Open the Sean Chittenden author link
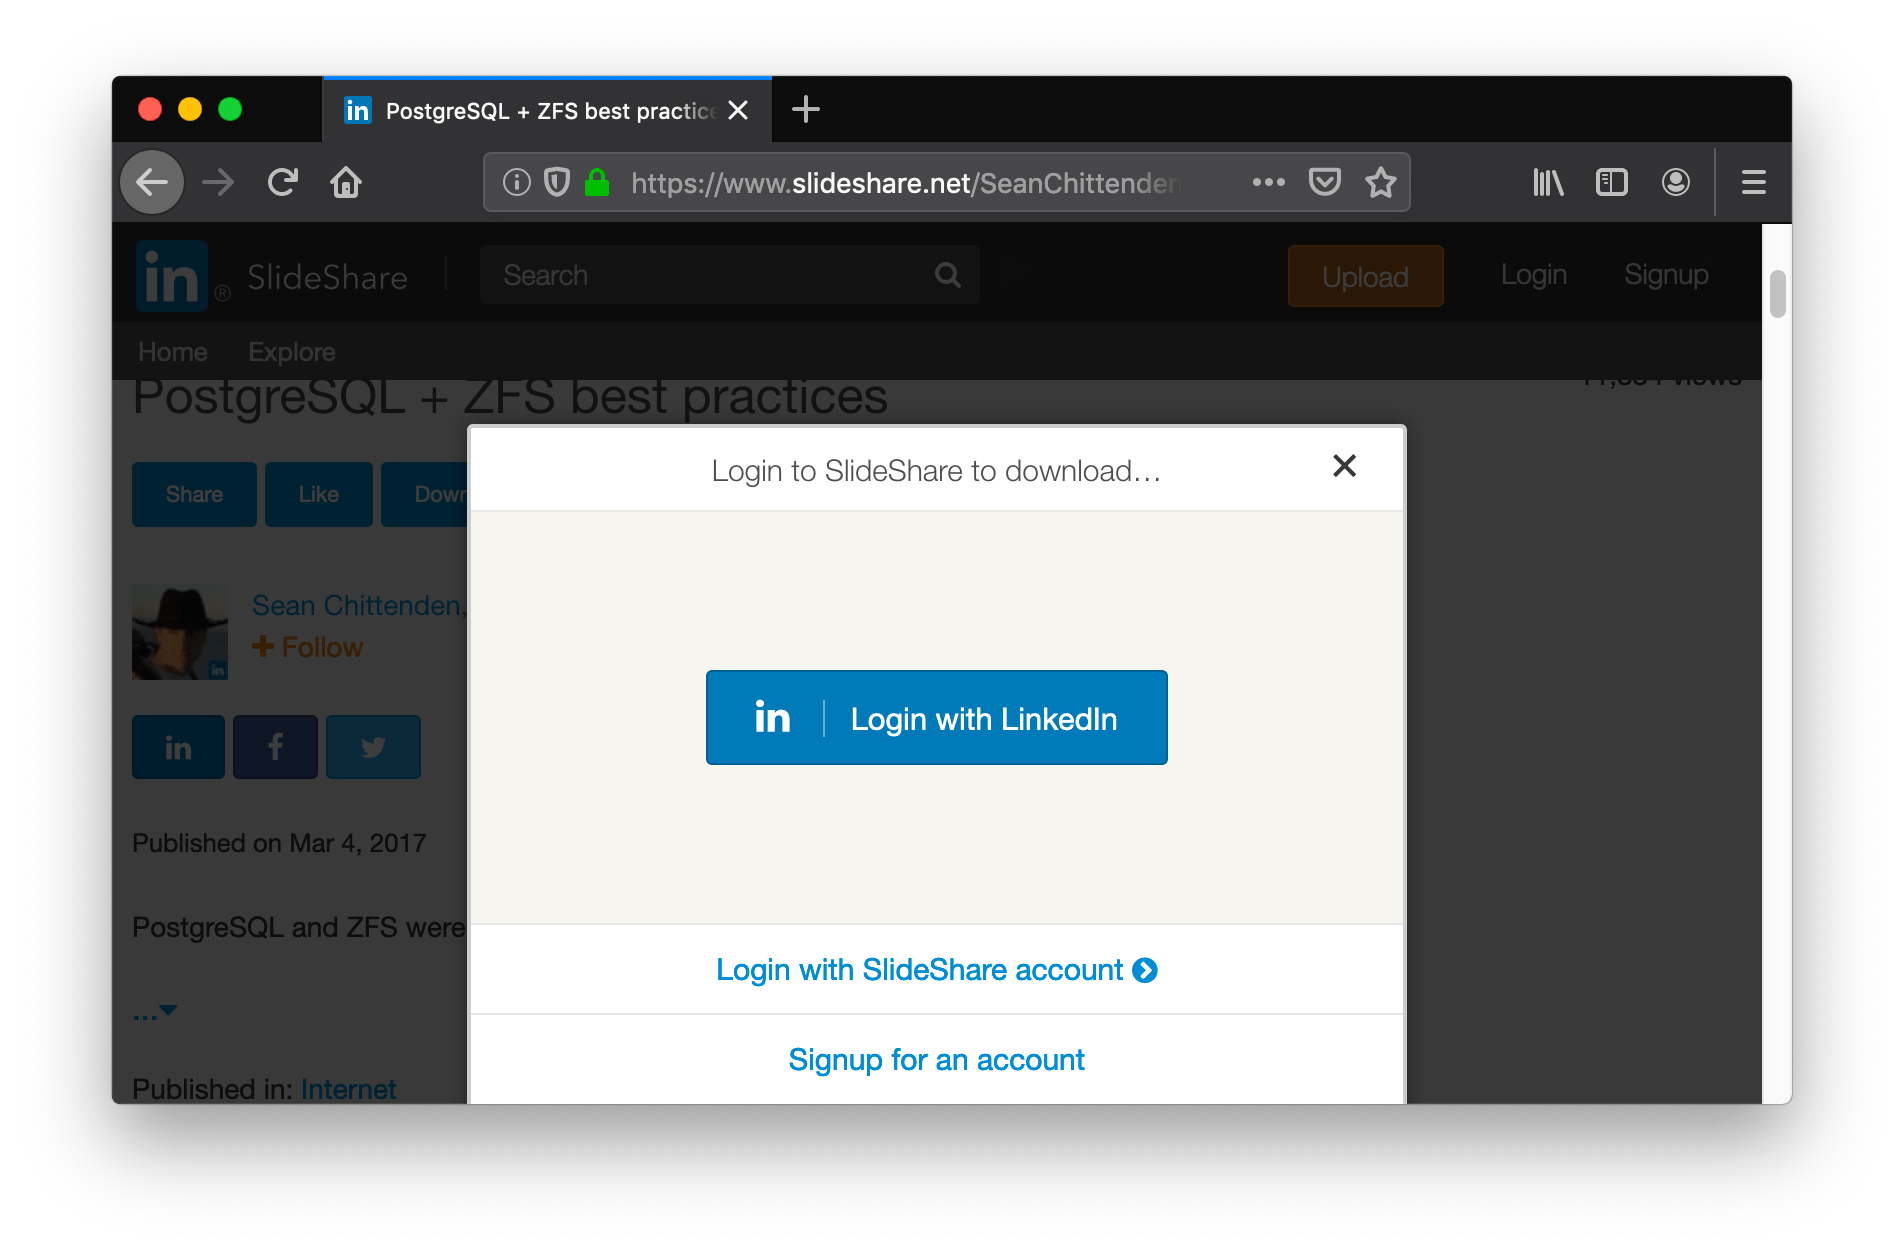 click(x=358, y=605)
